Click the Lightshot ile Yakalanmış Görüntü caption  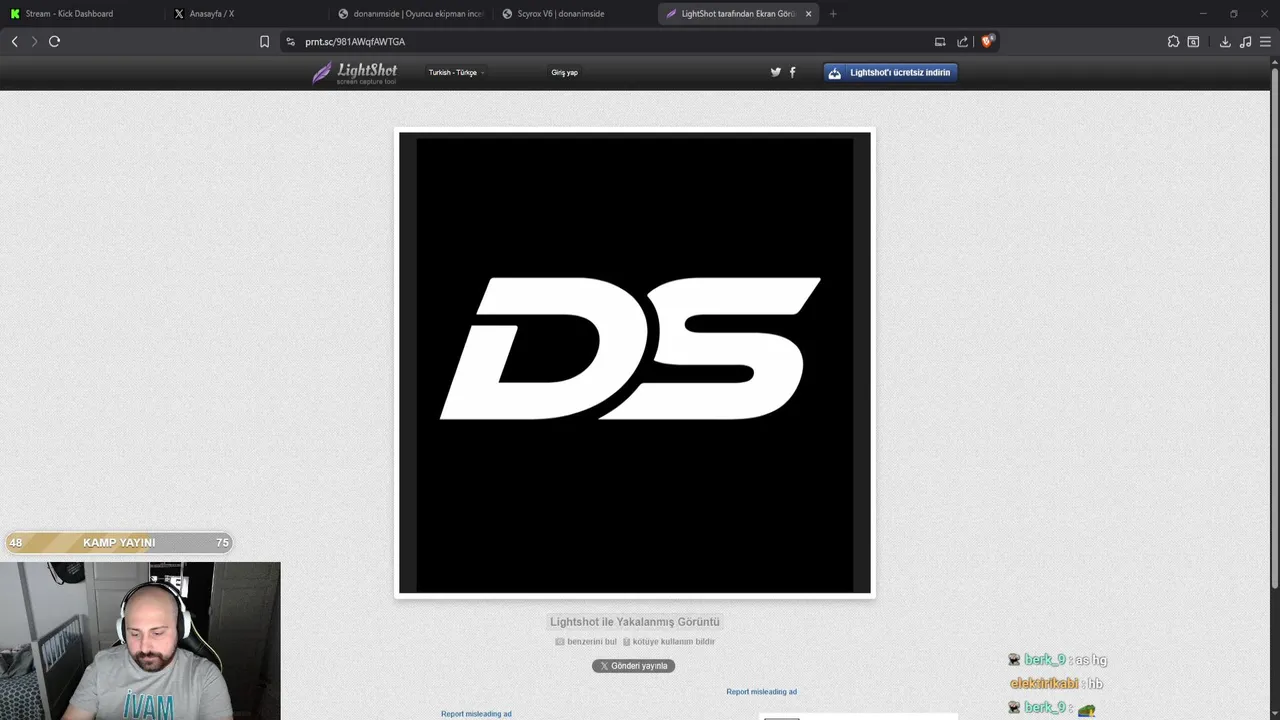tap(635, 622)
